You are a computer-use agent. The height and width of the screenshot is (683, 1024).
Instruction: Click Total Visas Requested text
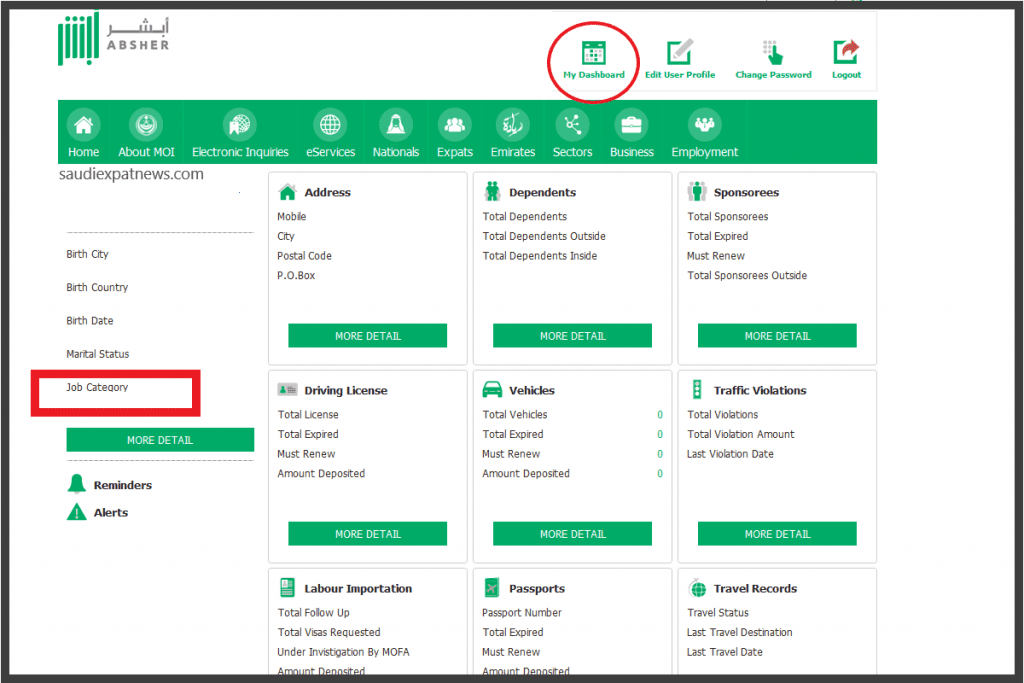click(x=328, y=632)
